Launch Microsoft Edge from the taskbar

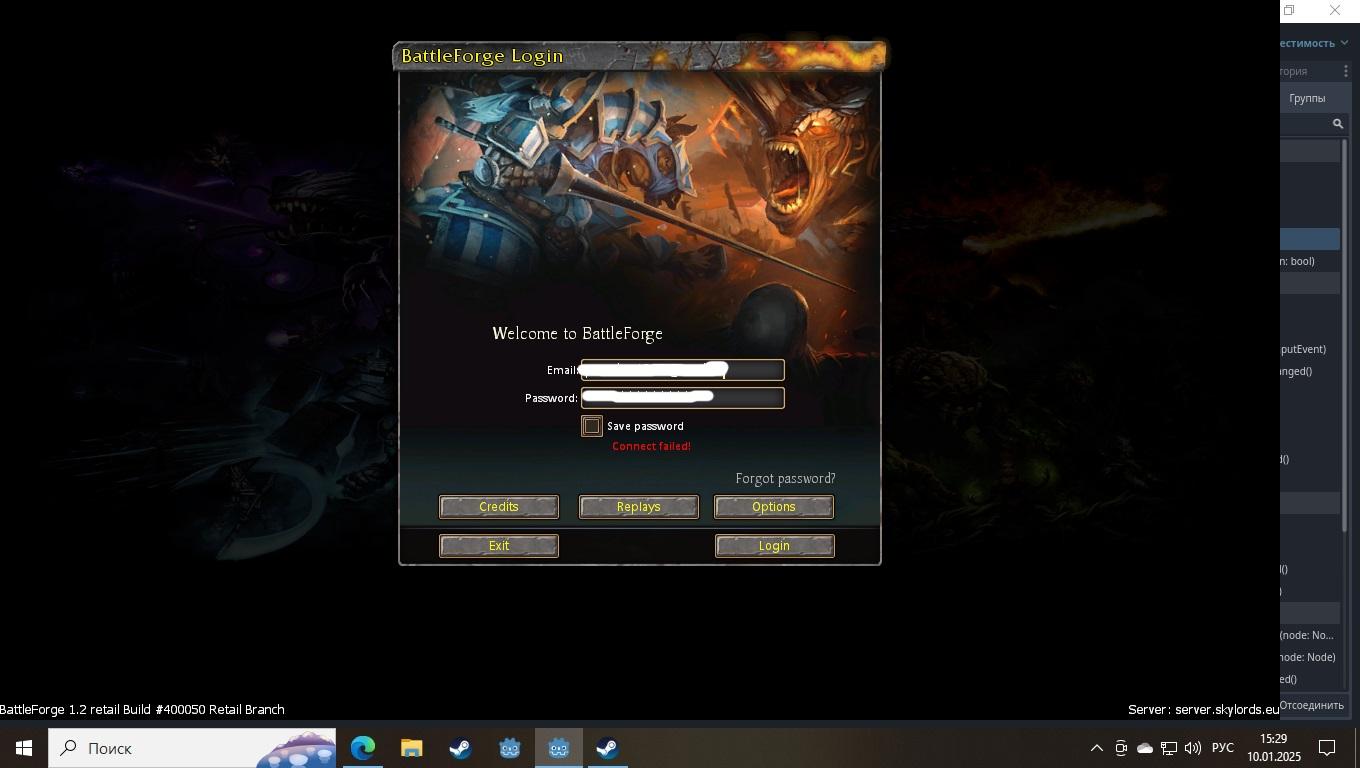362,748
